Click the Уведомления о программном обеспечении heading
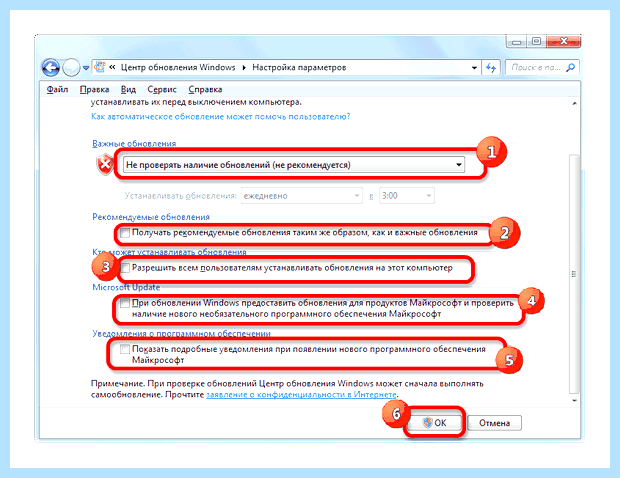The image size is (620, 478). tap(181, 333)
